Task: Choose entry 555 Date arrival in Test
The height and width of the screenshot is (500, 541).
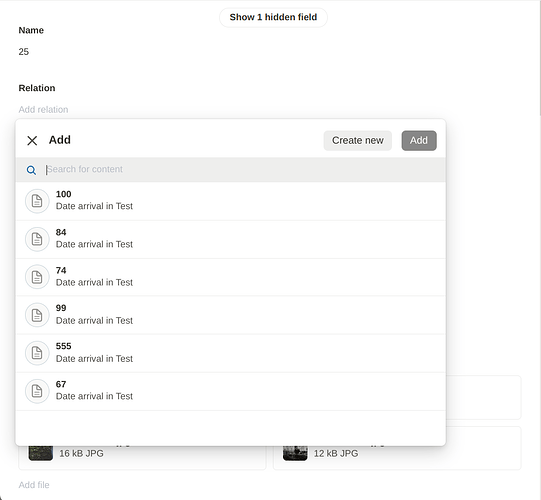Action: (230, 353)
